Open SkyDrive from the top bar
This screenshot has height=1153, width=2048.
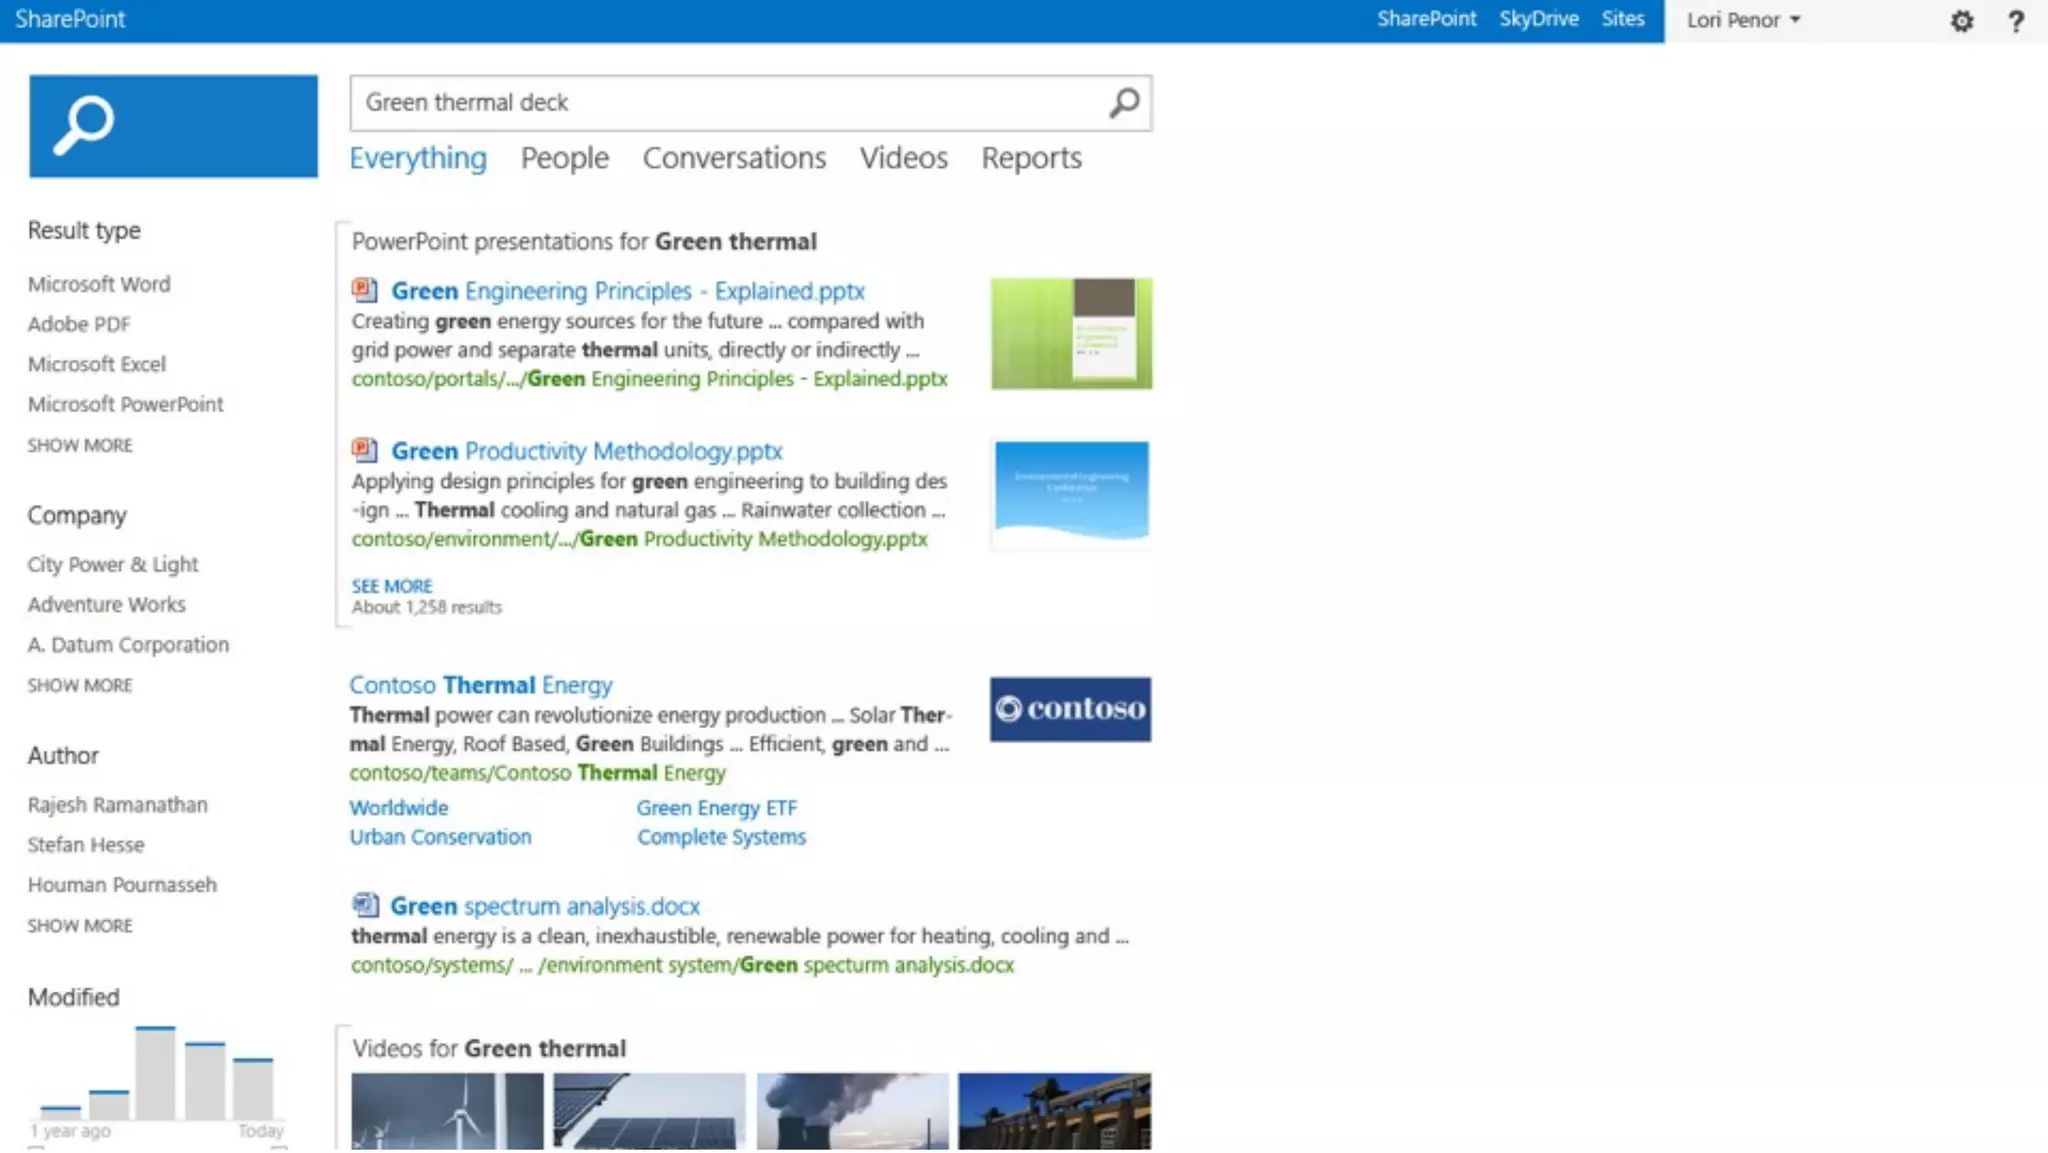[x=1538, y=19]
